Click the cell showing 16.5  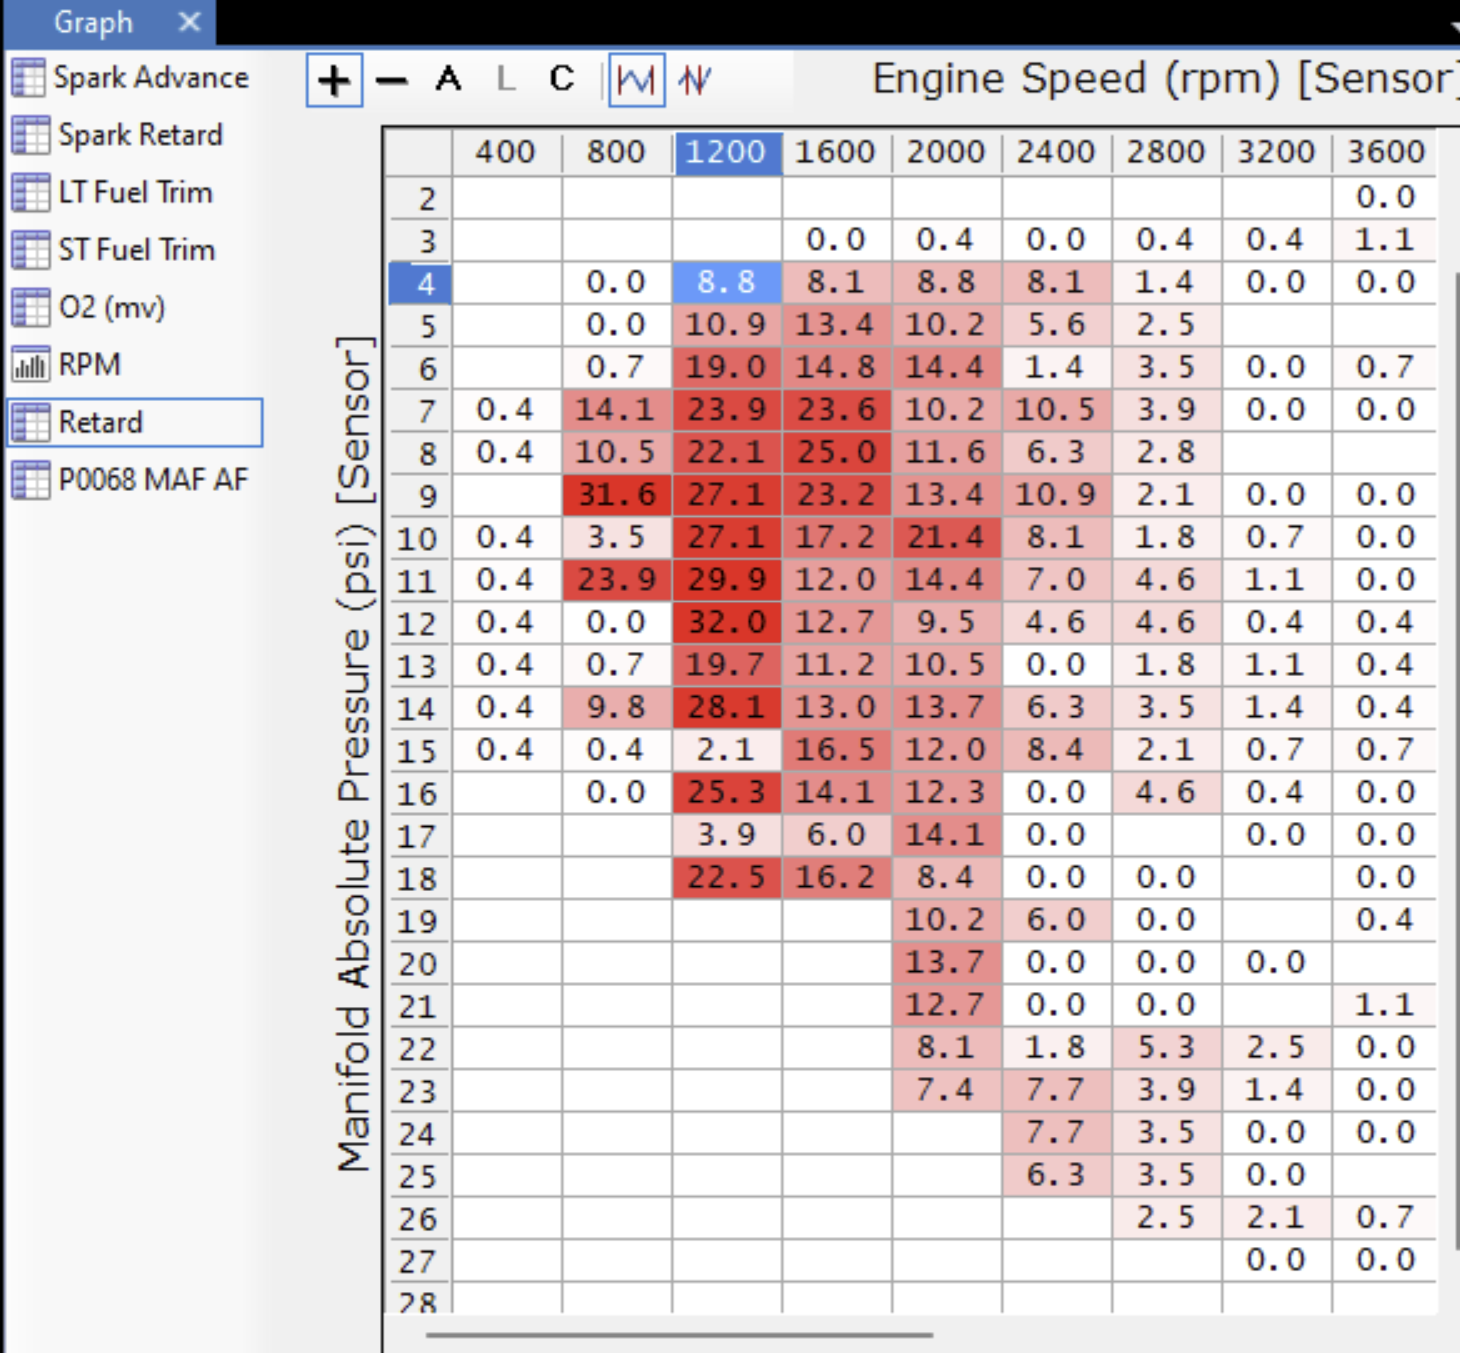pyautogui.click(x=837, y=750)
